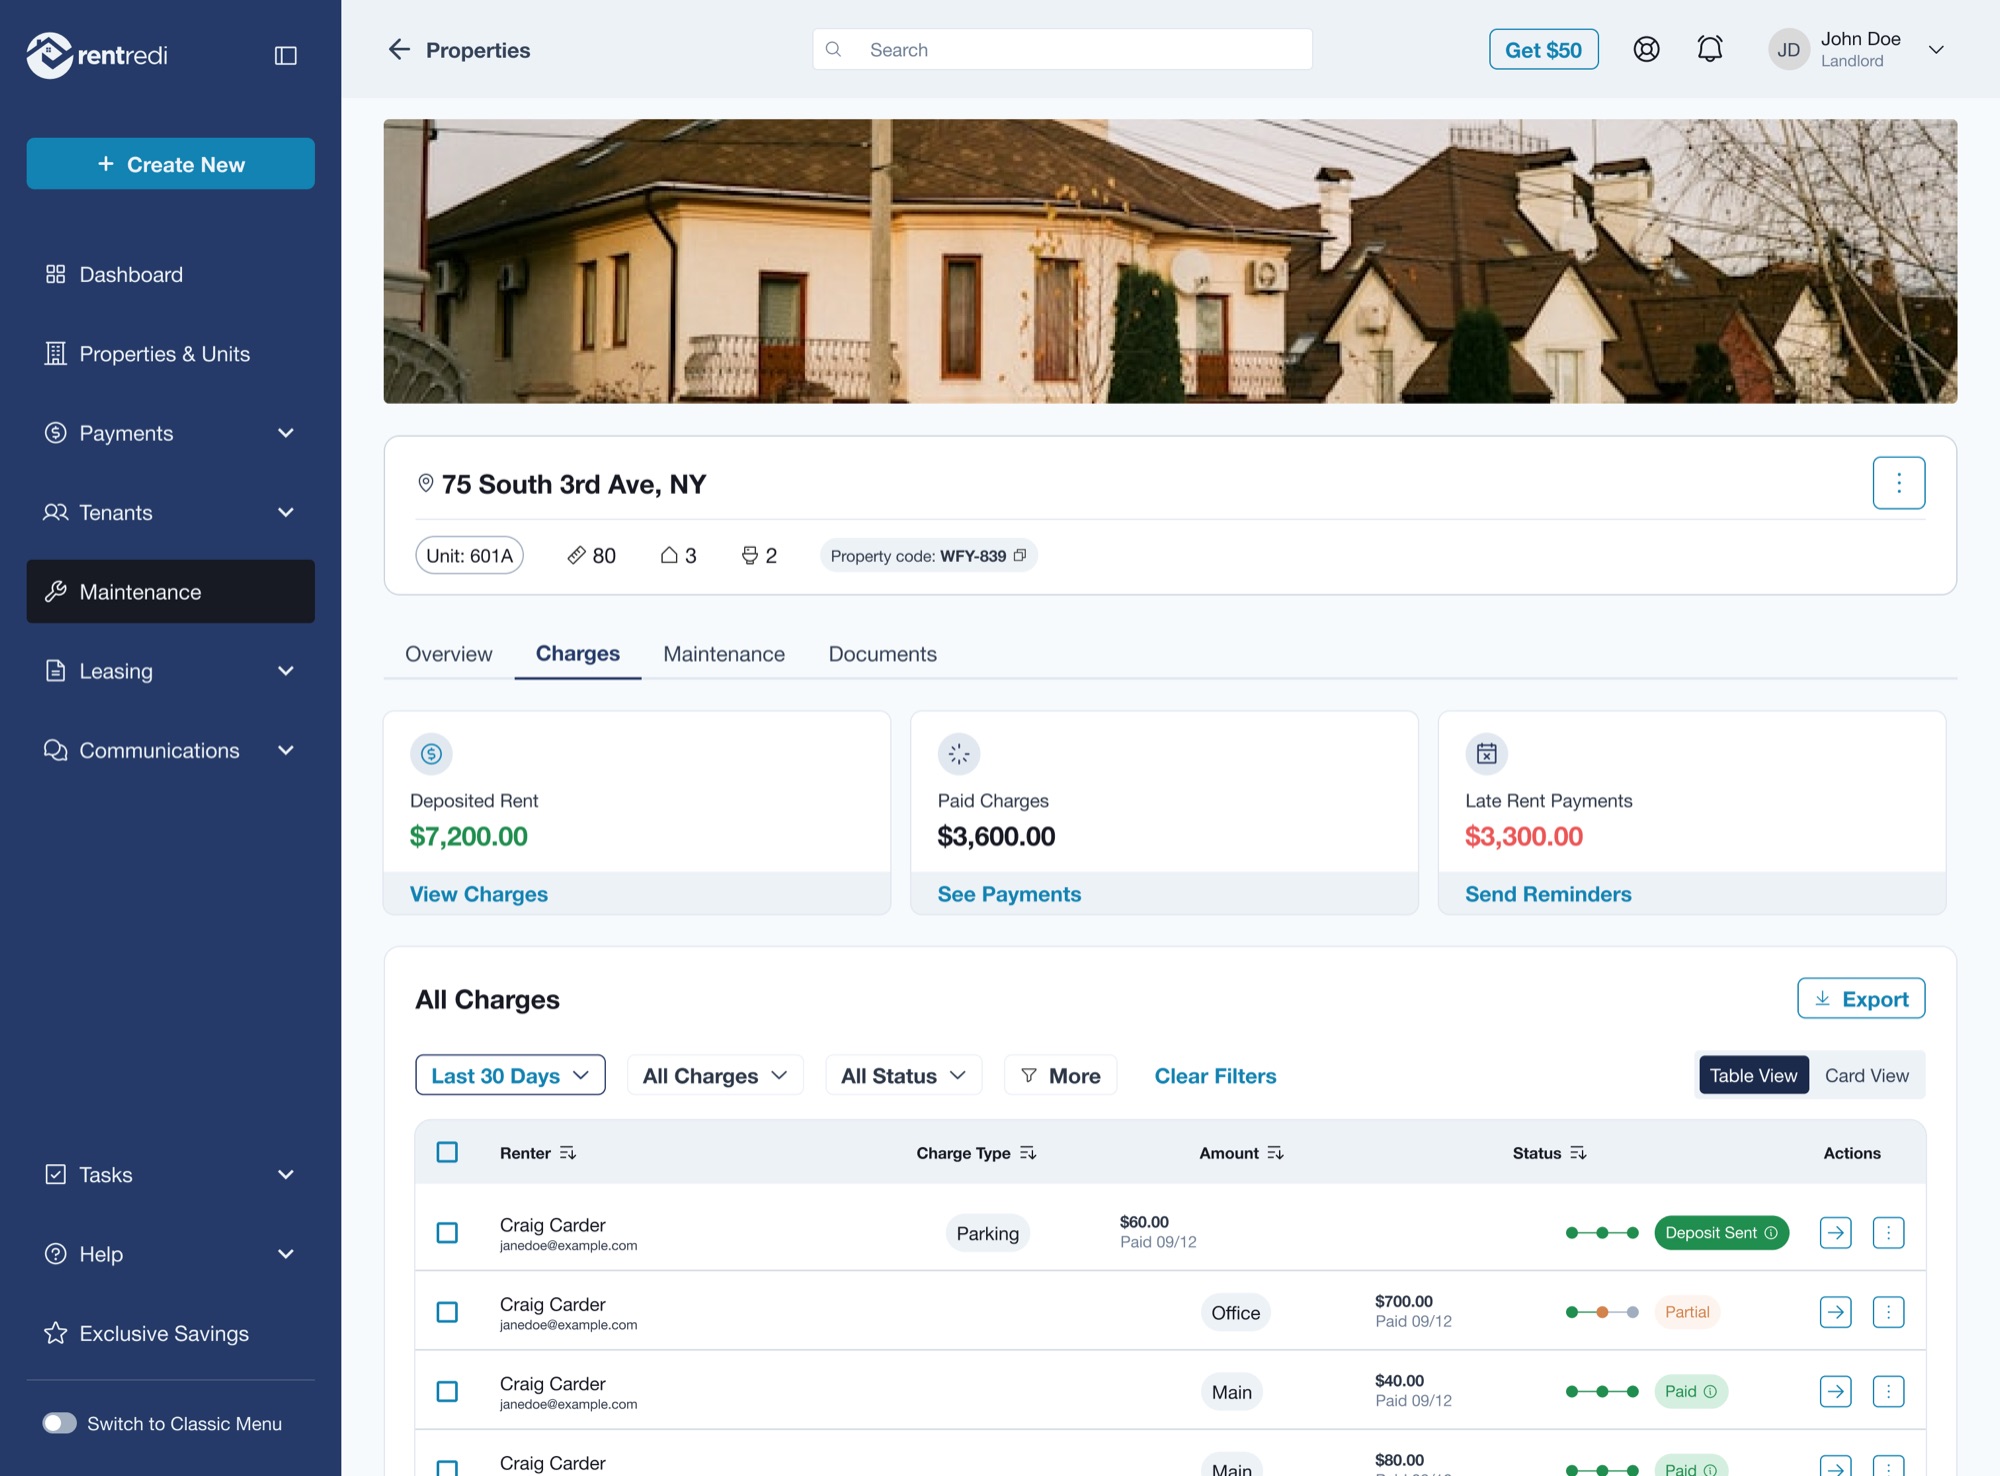The image size is (2000, 1476).
Task: Check the Office charge row checkbox
Action: tap(447, 1312)
